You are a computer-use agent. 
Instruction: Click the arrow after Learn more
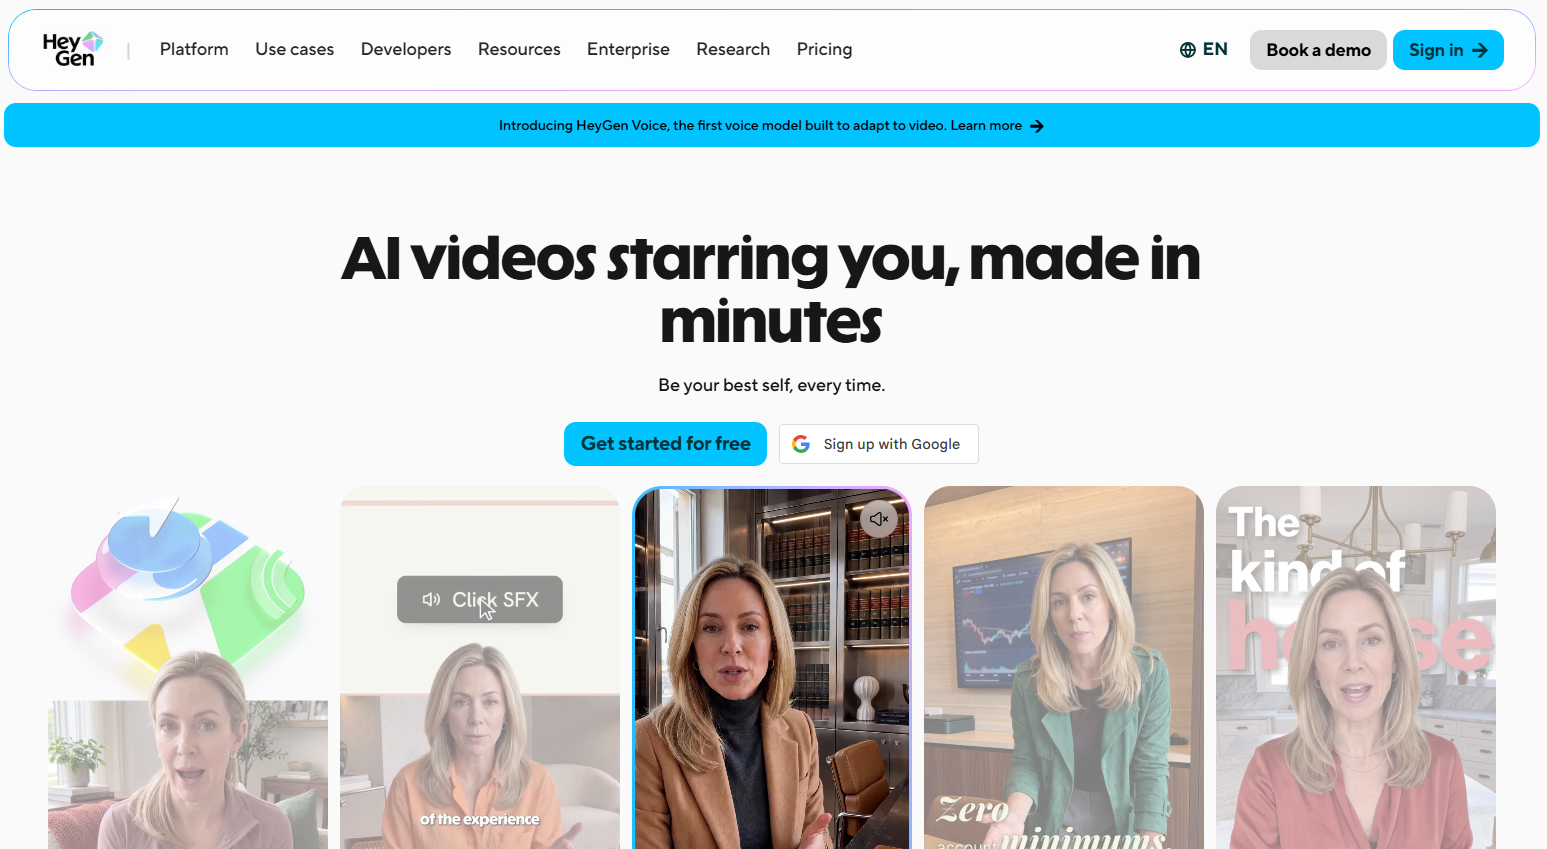(x=1037, y=126)
